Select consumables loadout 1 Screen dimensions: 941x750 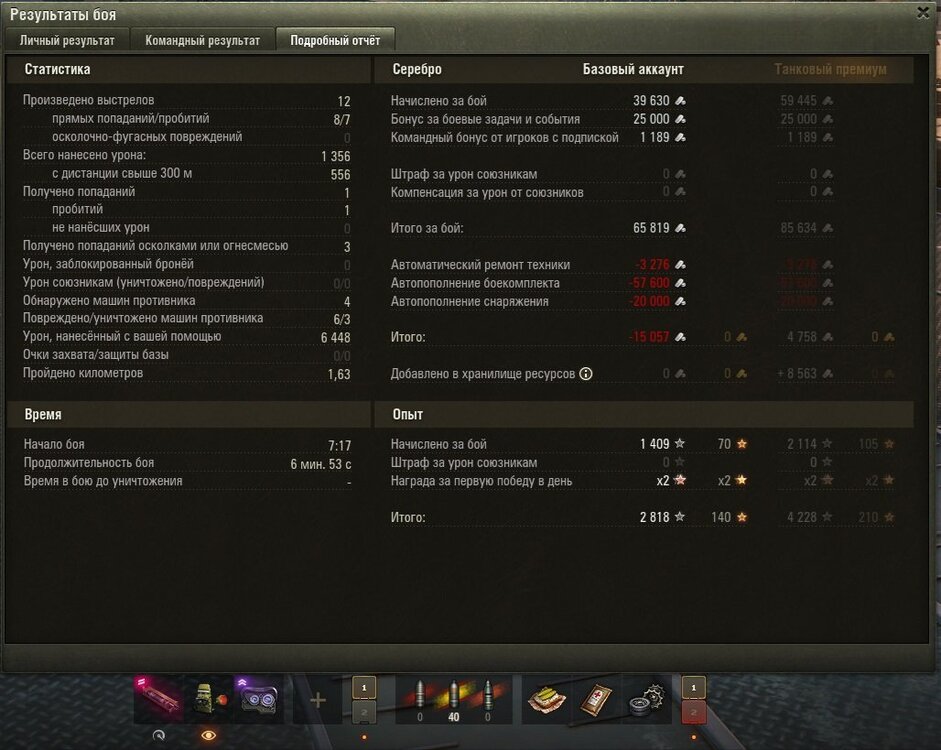pyautogui.click(x=694, y=688)
